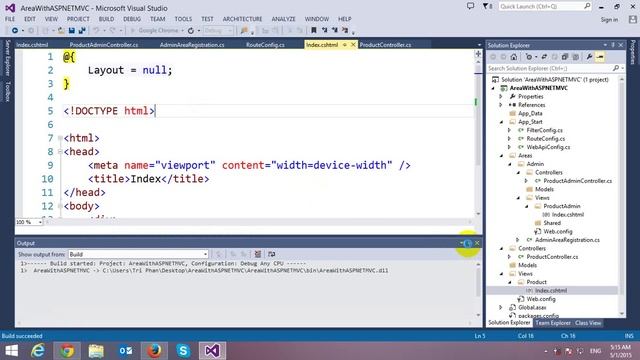
Task: Switch to the RouteConfig.cs tab
Action: pyautogui.click(x=265, y=45)
